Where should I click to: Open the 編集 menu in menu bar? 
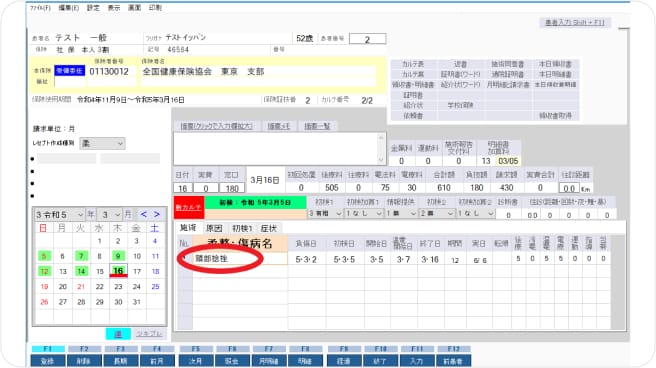[x=69, y=8]
